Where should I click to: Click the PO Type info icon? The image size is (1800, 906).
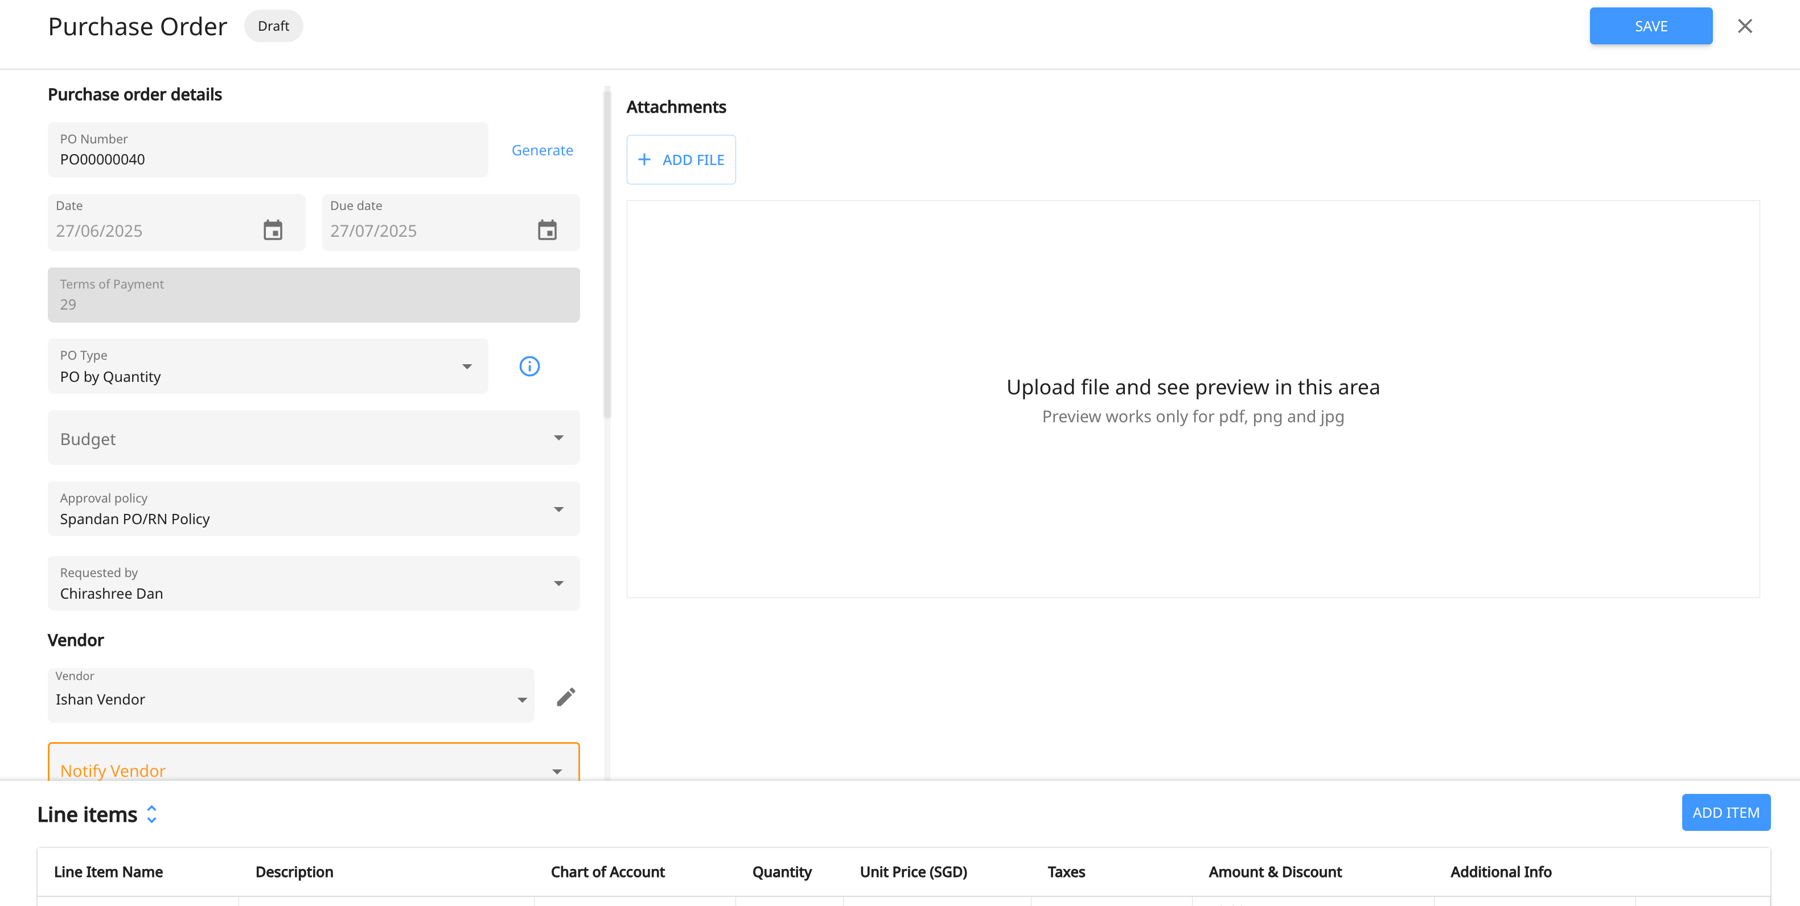529,366
